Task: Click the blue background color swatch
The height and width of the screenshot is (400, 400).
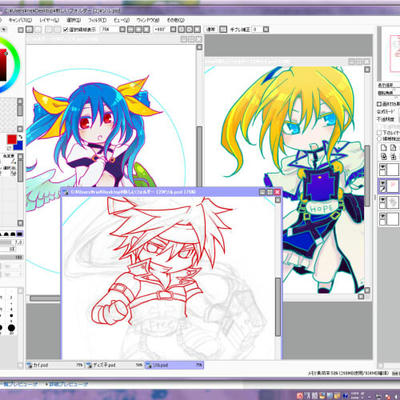Action: point(19,145)
